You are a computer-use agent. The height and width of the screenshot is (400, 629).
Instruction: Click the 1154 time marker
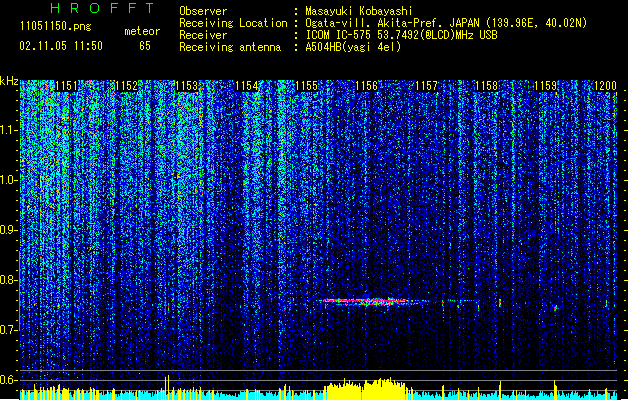click(246, 86)
